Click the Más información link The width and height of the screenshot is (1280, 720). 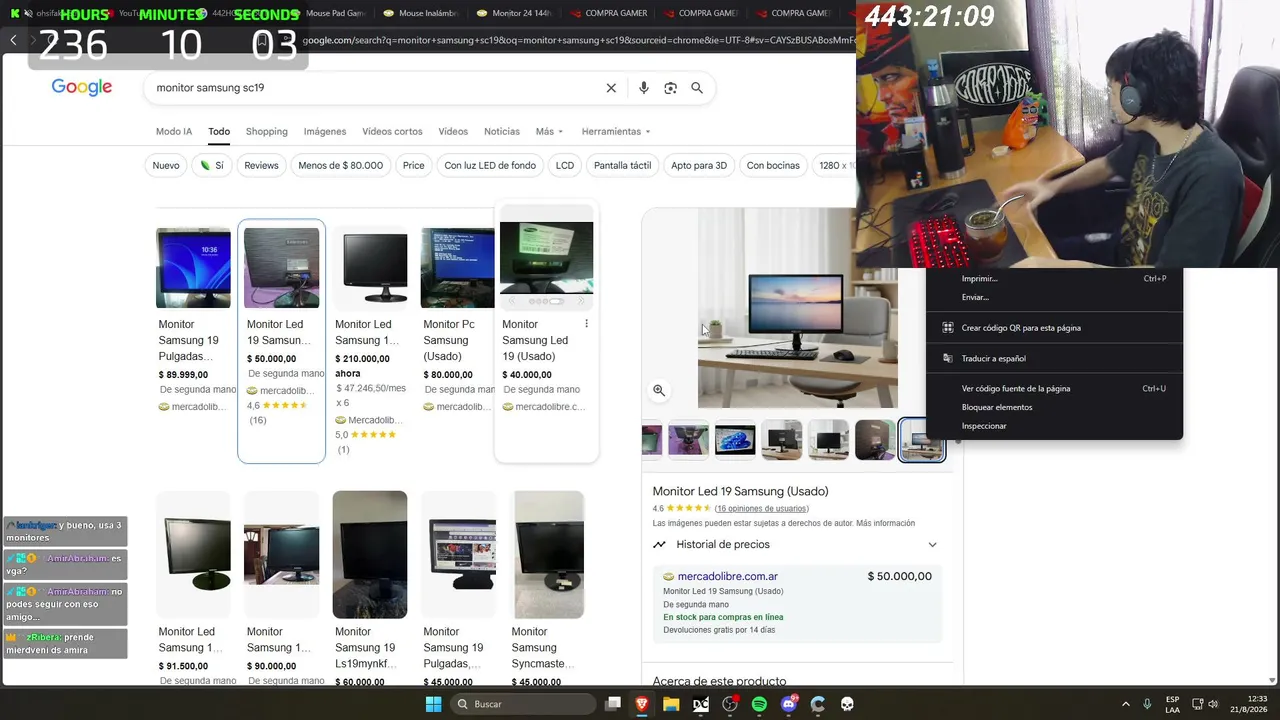[885, 523]
